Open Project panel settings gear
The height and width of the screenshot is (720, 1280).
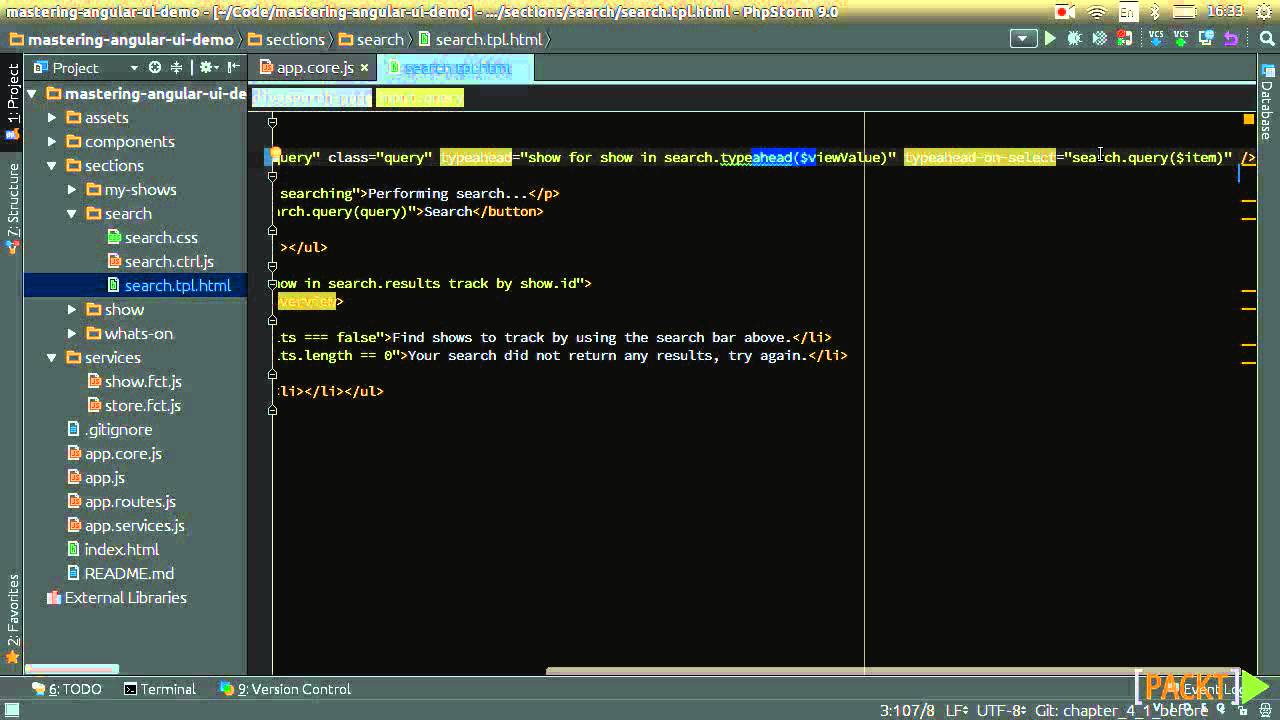(x=208, y=67)
